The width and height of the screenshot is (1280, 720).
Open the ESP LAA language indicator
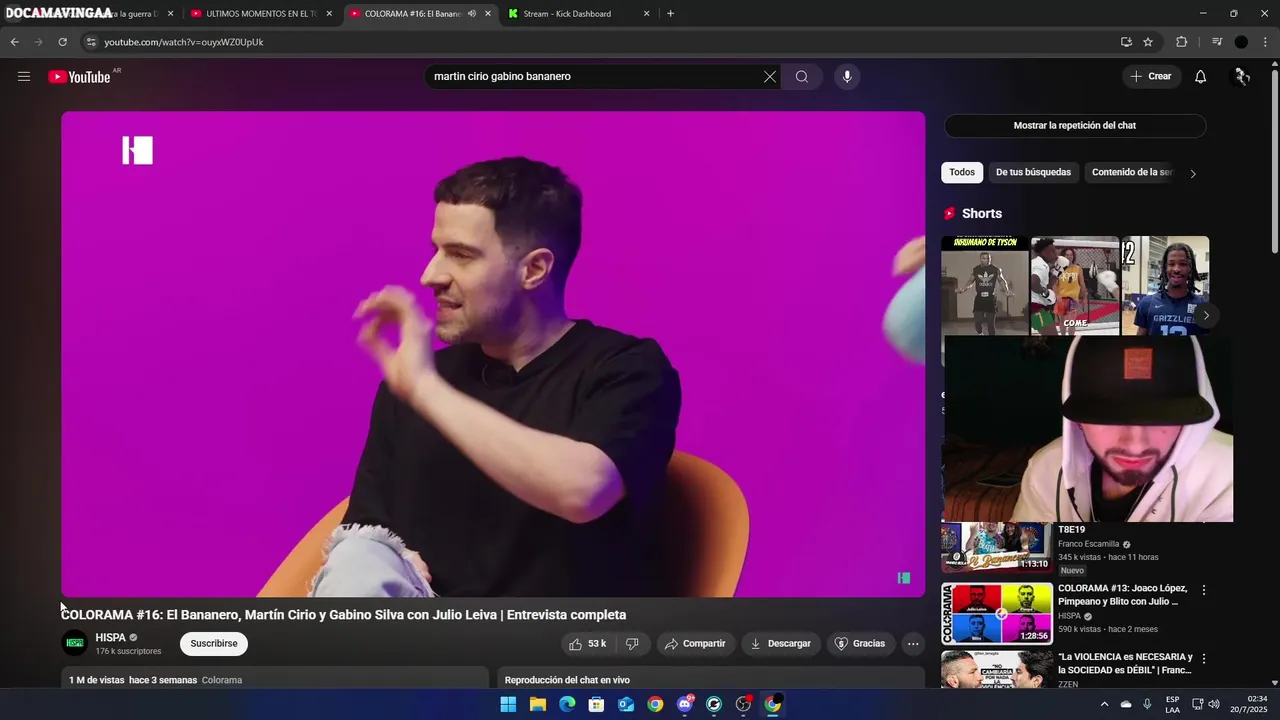1172,704
